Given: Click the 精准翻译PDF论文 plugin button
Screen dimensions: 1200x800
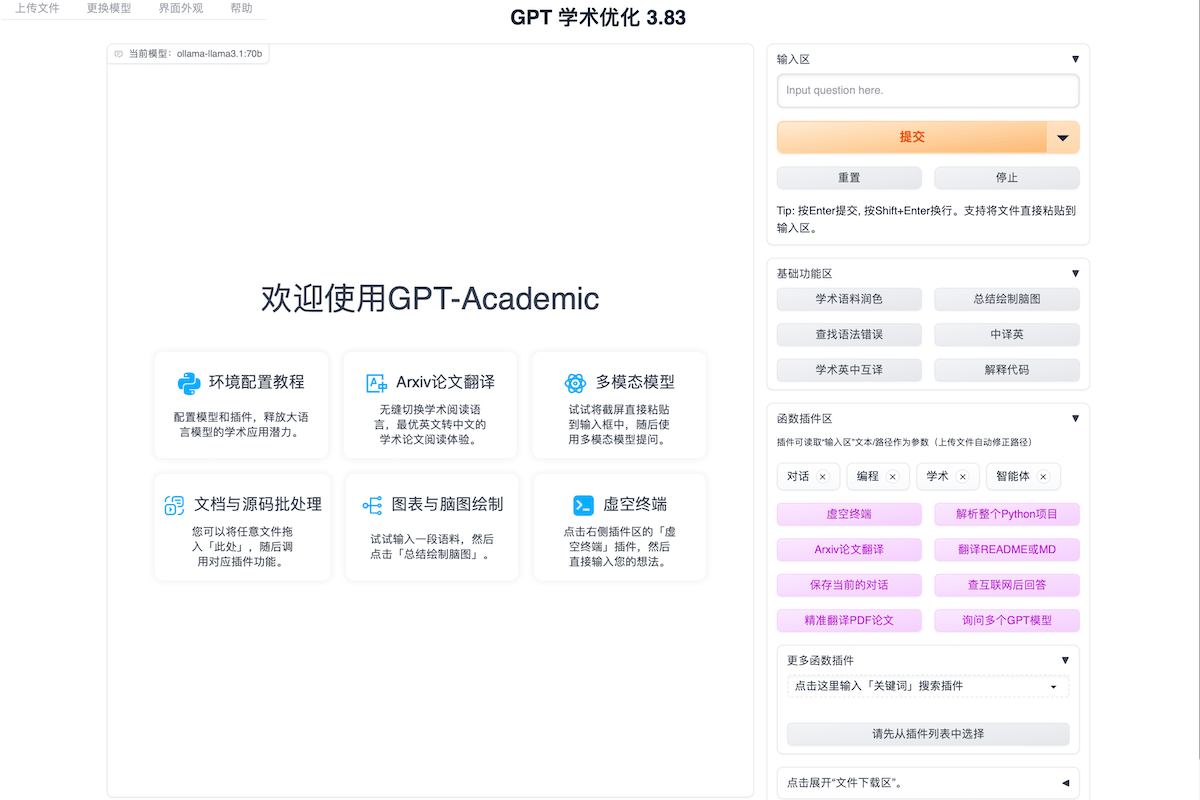Looking at the screenshot, I should [x=849, y=620].
